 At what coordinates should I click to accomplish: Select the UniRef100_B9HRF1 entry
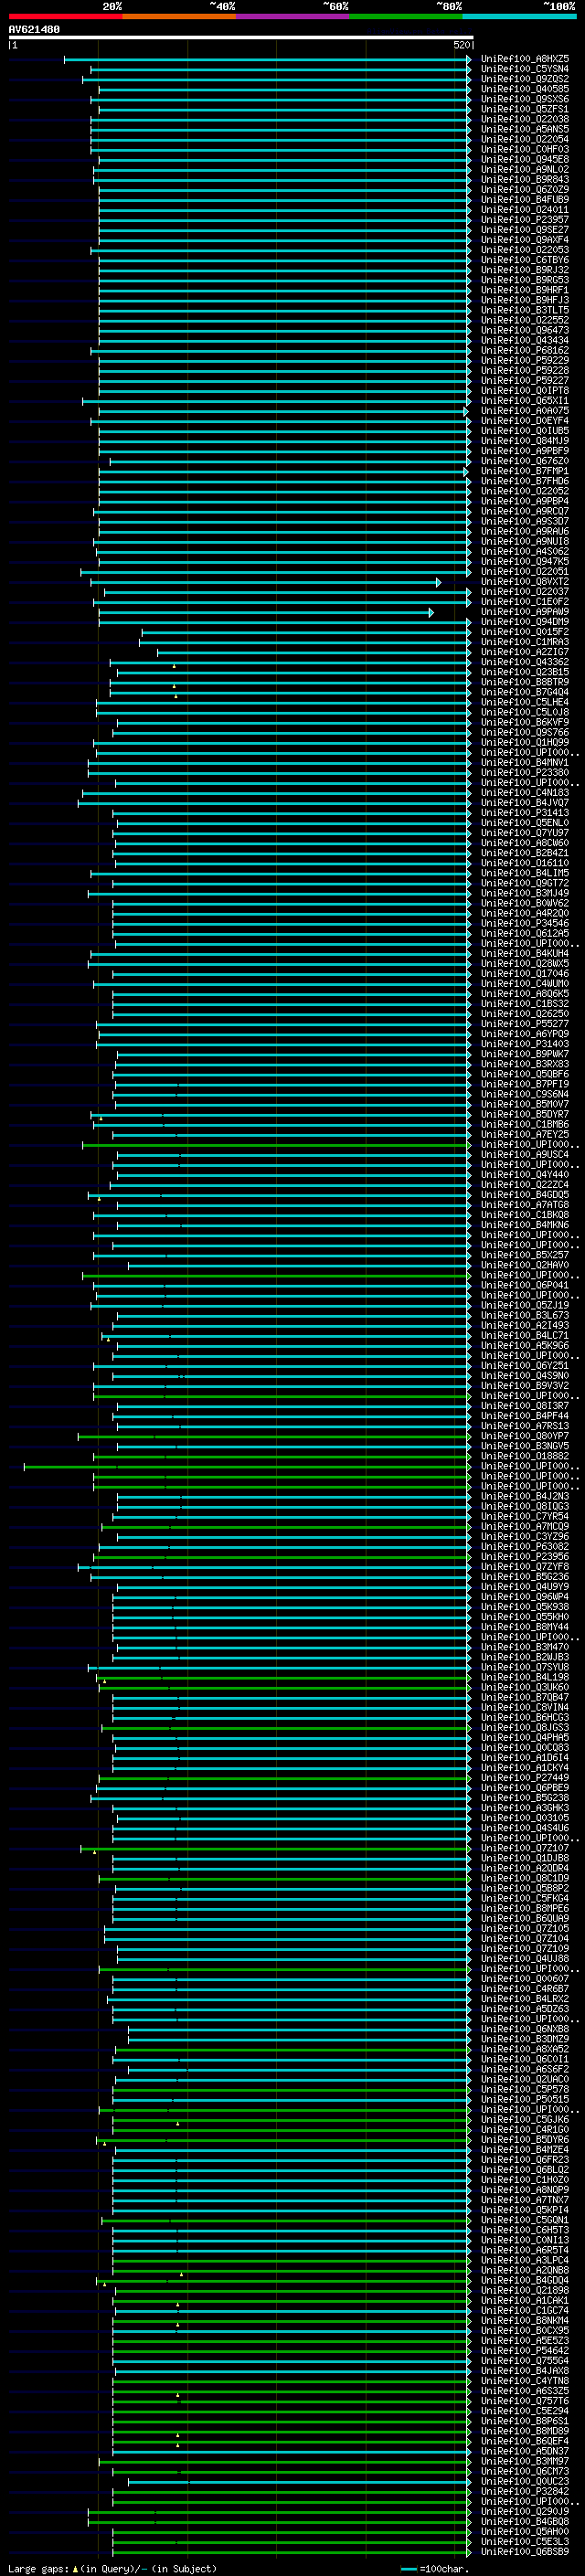pos(525,290)
